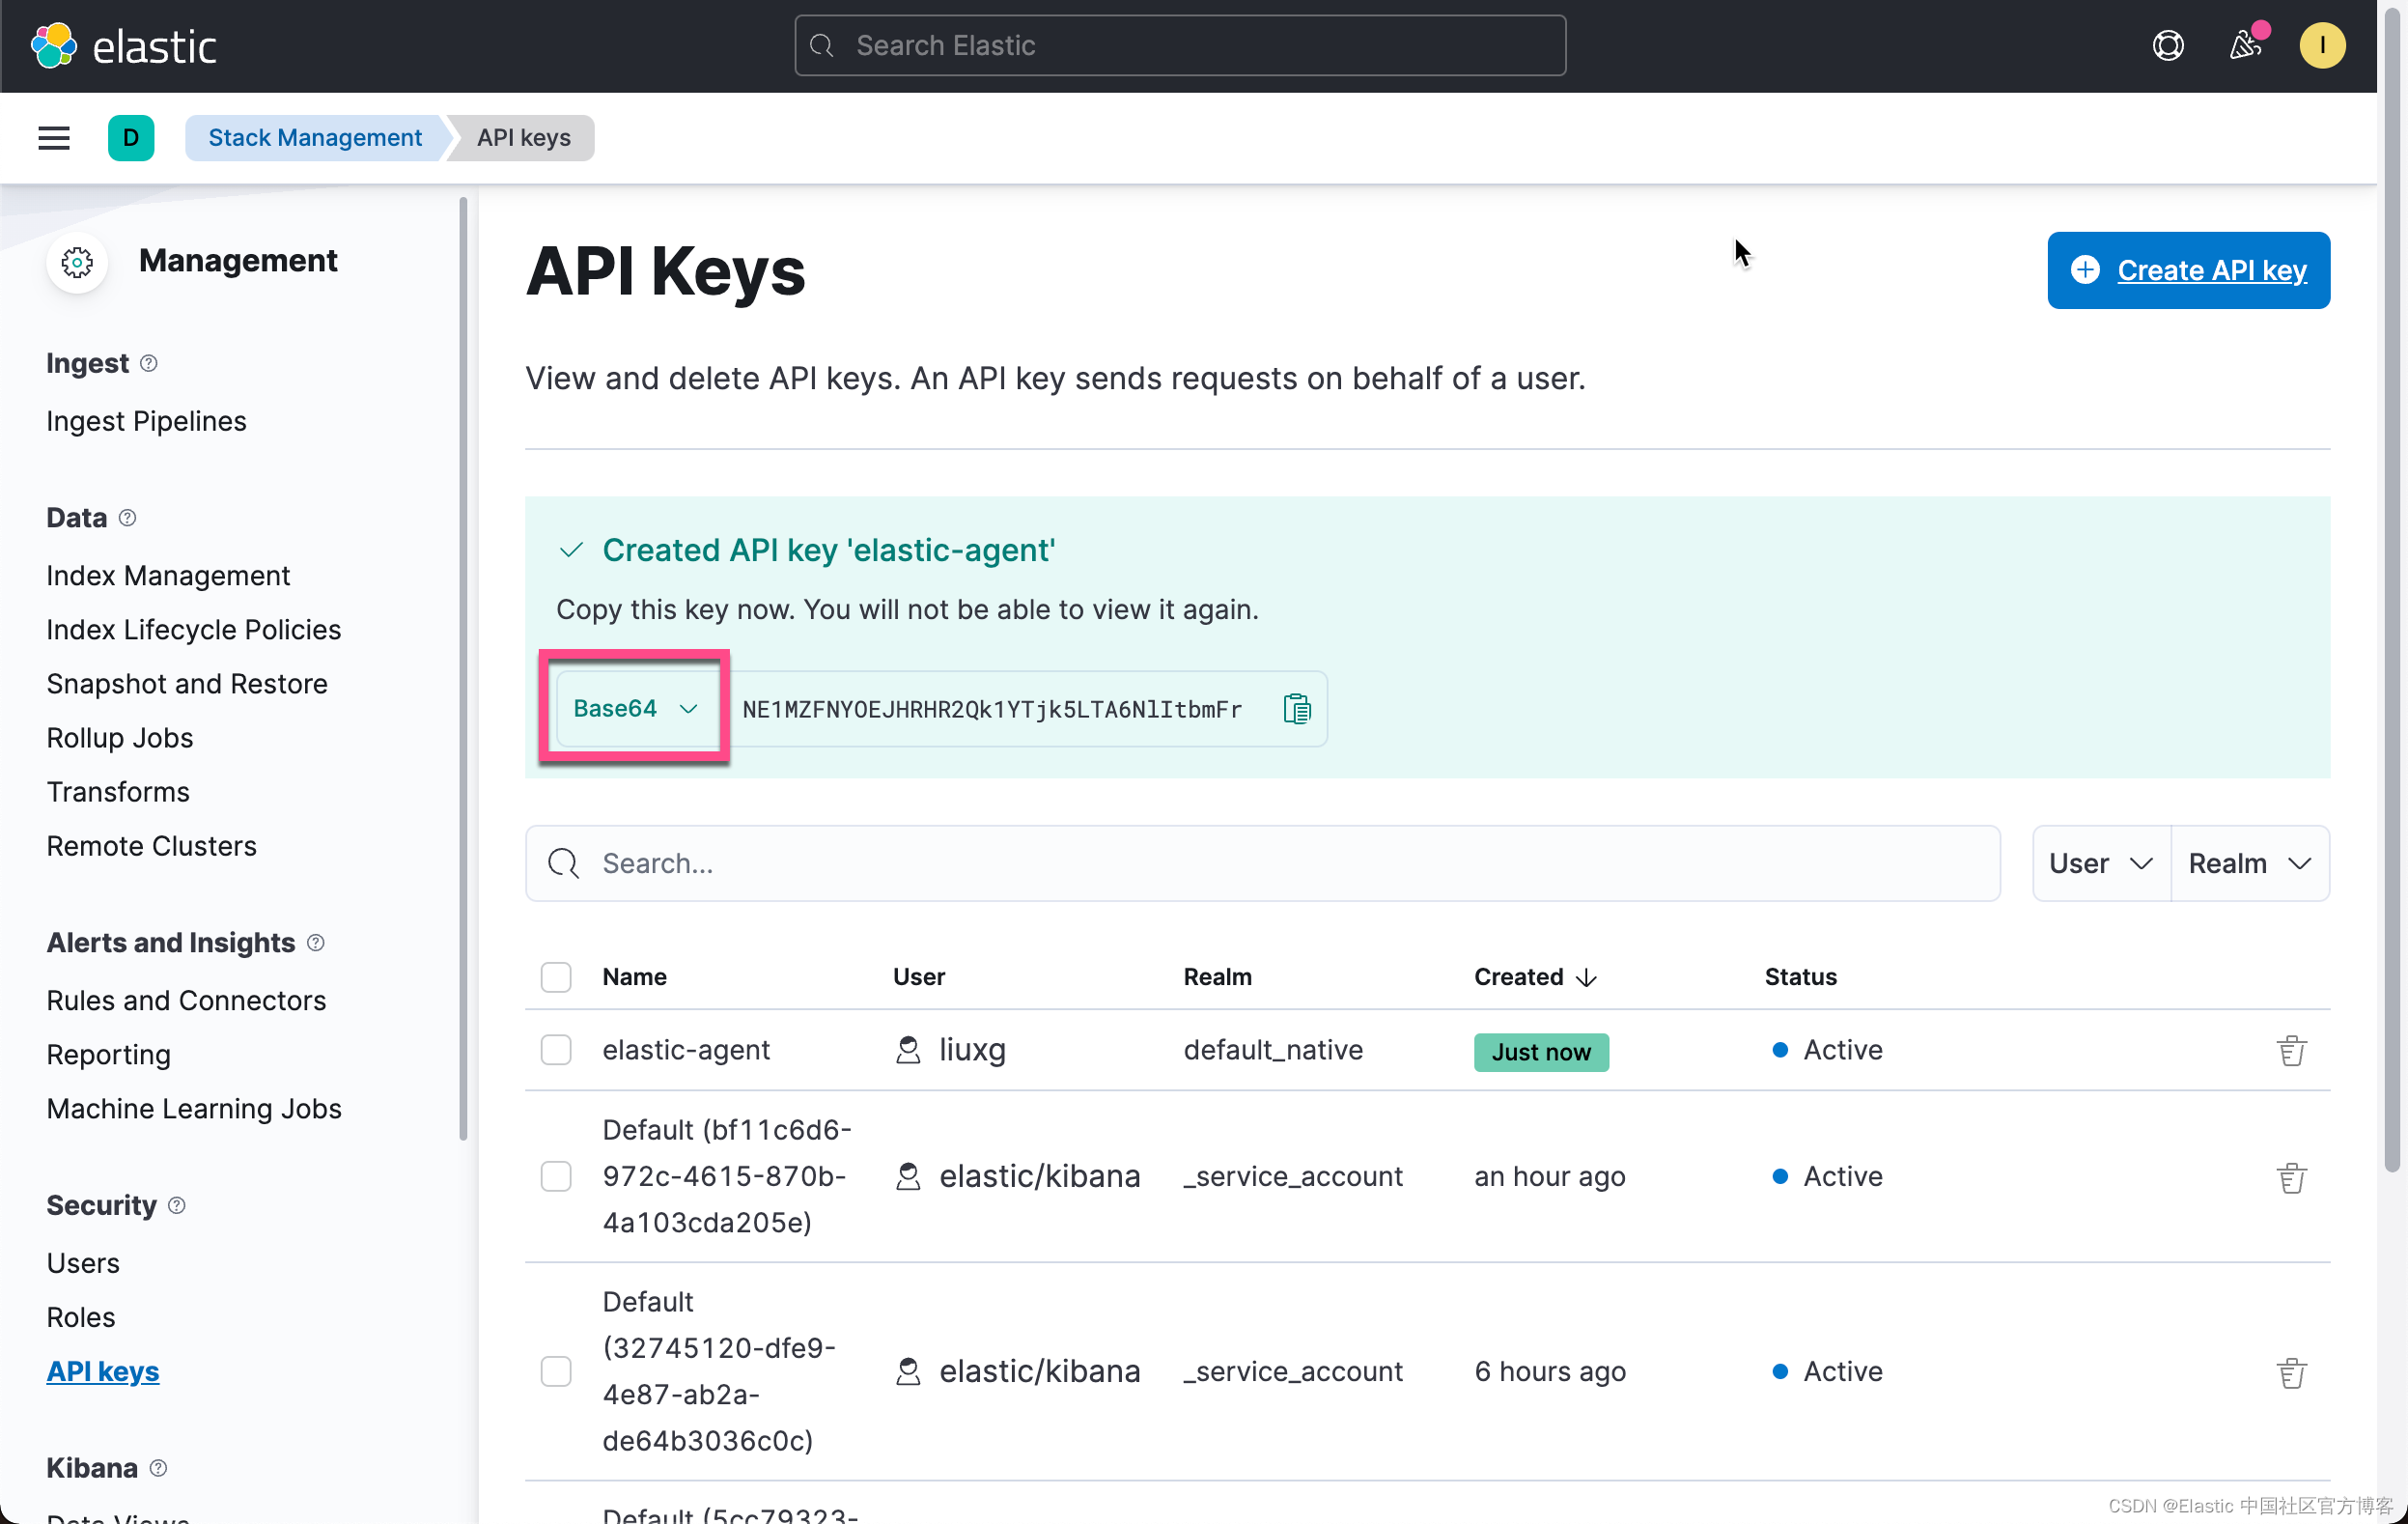Open user avatar menu

[x=2321, y=46]
